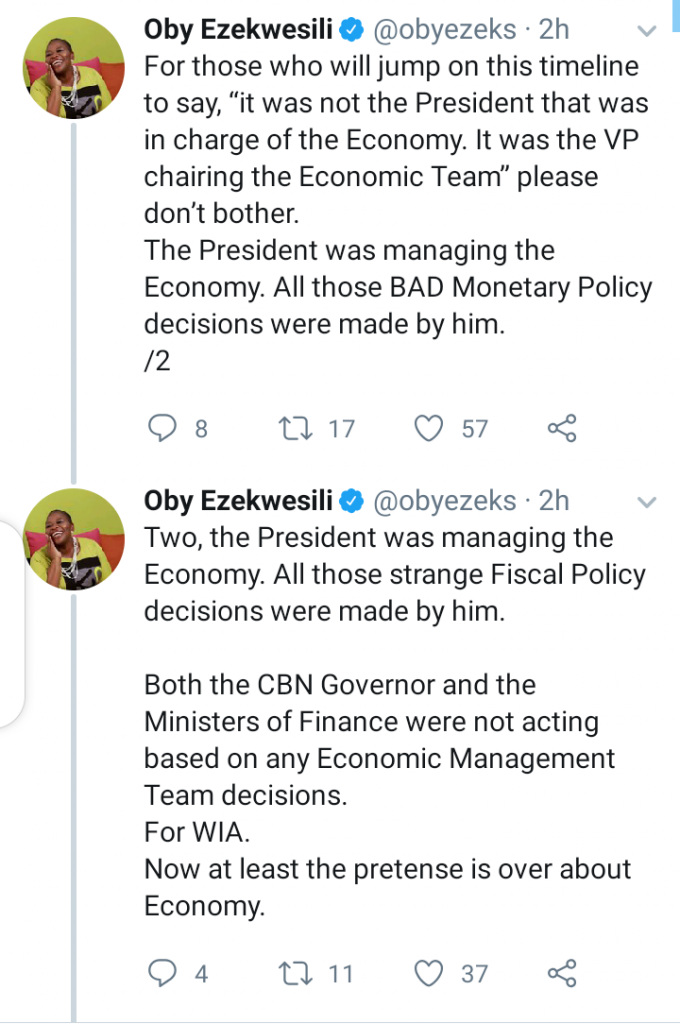This screenshot has height=1024, width=680.
Task: Open the tweet text about BAD Monetary Policy
Action: 397,288
